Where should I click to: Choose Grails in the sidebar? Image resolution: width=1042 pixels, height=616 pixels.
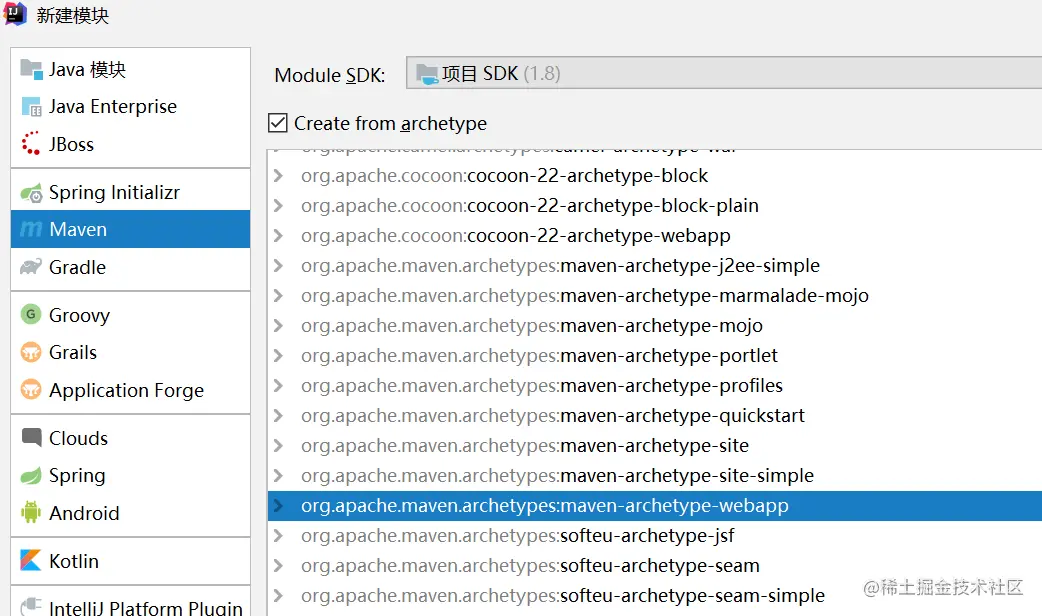130,352
